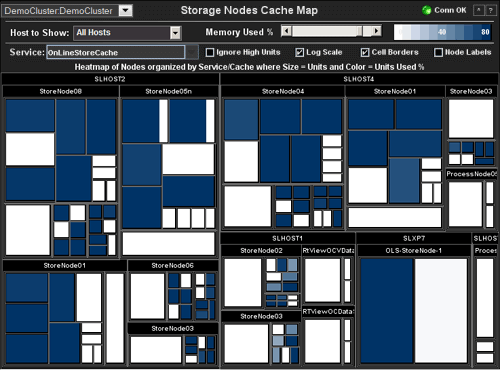This screenshot has height=370, width=500.
Task: Toggle the Cell Borders checkbox
Action: click(x=365, y=52)
